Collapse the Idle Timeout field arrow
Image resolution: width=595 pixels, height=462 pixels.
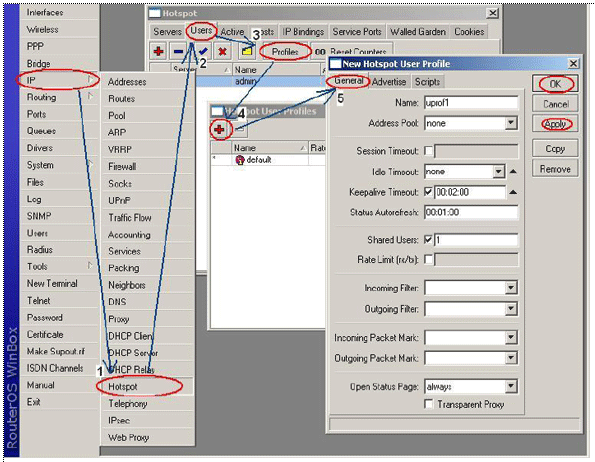(513, 172)
